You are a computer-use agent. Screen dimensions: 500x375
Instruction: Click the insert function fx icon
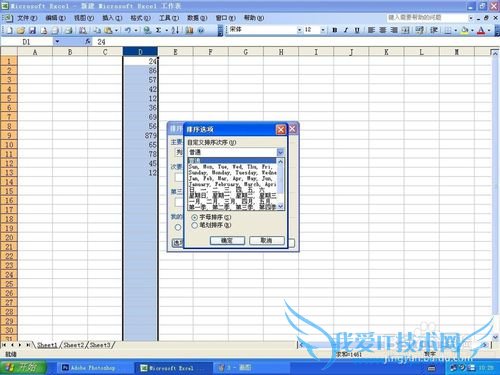(x=88, y=42)
